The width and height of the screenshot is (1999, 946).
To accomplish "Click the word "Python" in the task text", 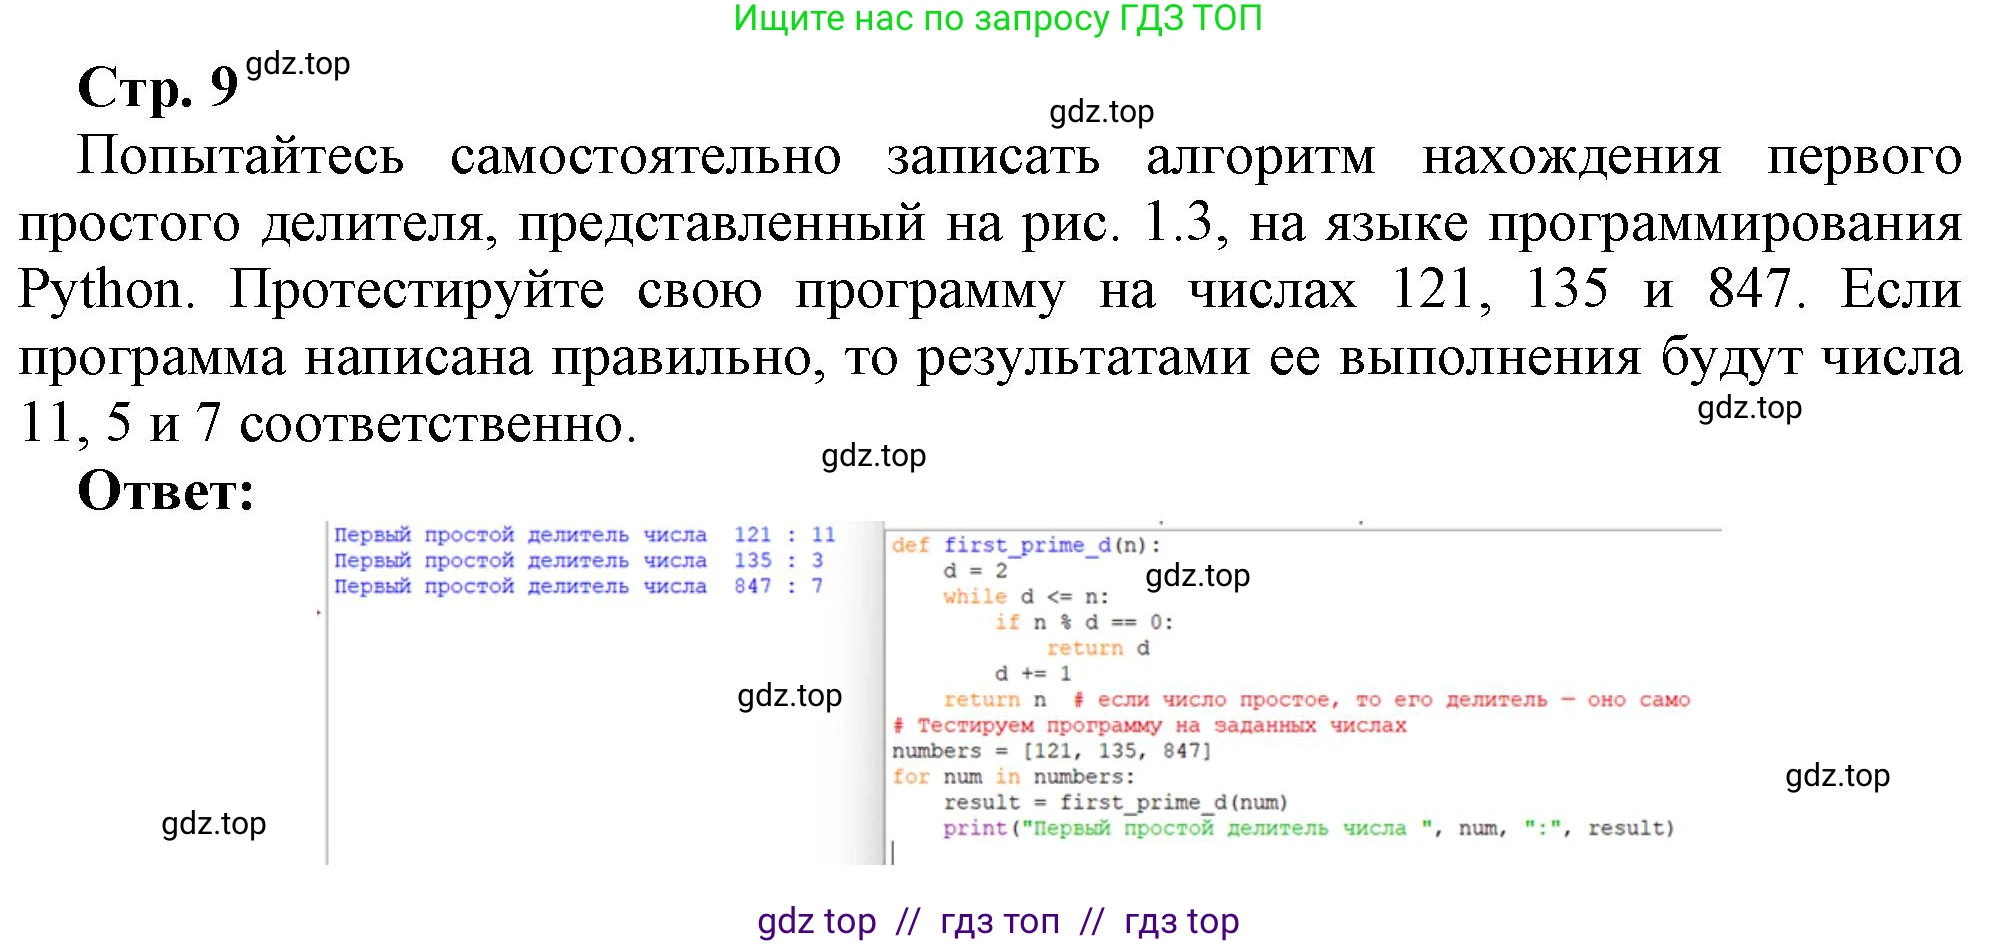I will click(x=104, y=291).
